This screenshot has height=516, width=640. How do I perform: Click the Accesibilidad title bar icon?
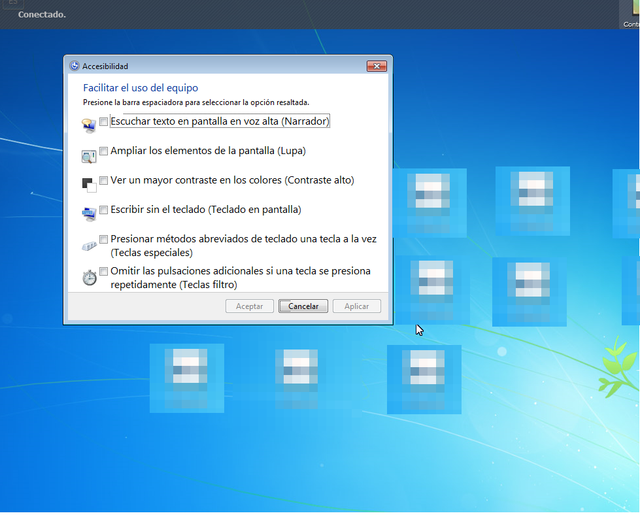click(x=74, y=66)
